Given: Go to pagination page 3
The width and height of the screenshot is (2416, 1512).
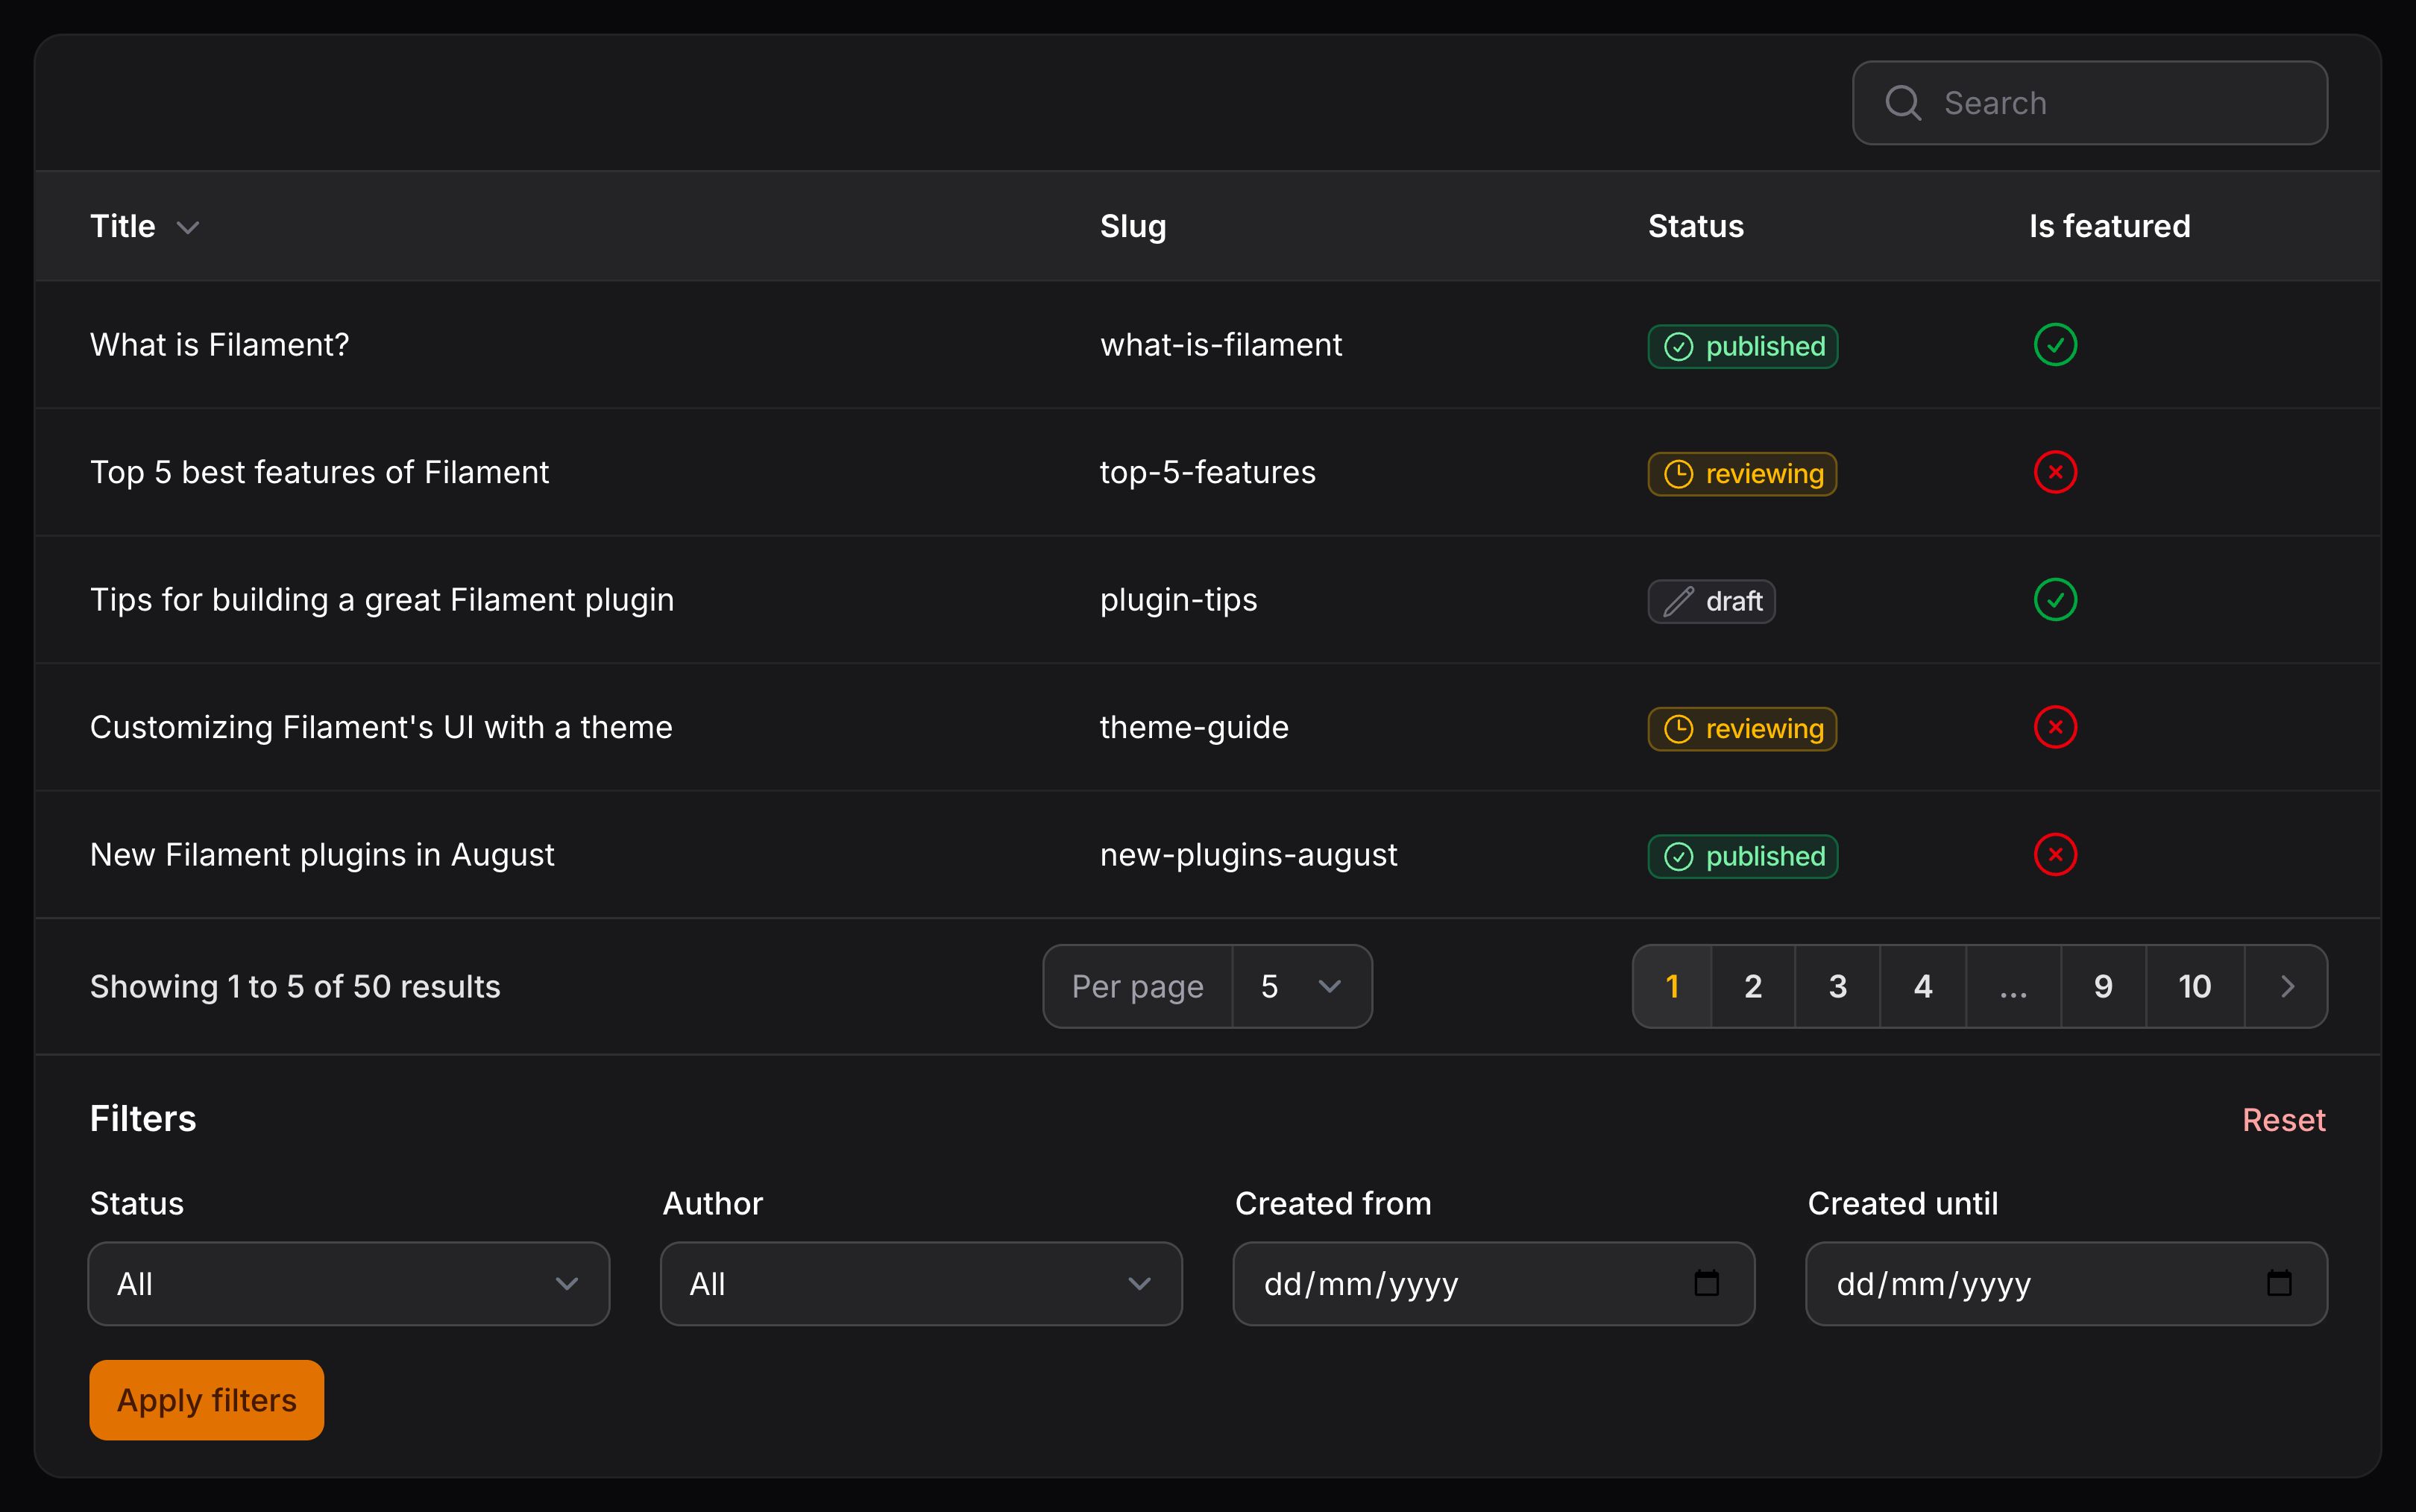Looking at the screenshot, I should tap(1838, 986).
